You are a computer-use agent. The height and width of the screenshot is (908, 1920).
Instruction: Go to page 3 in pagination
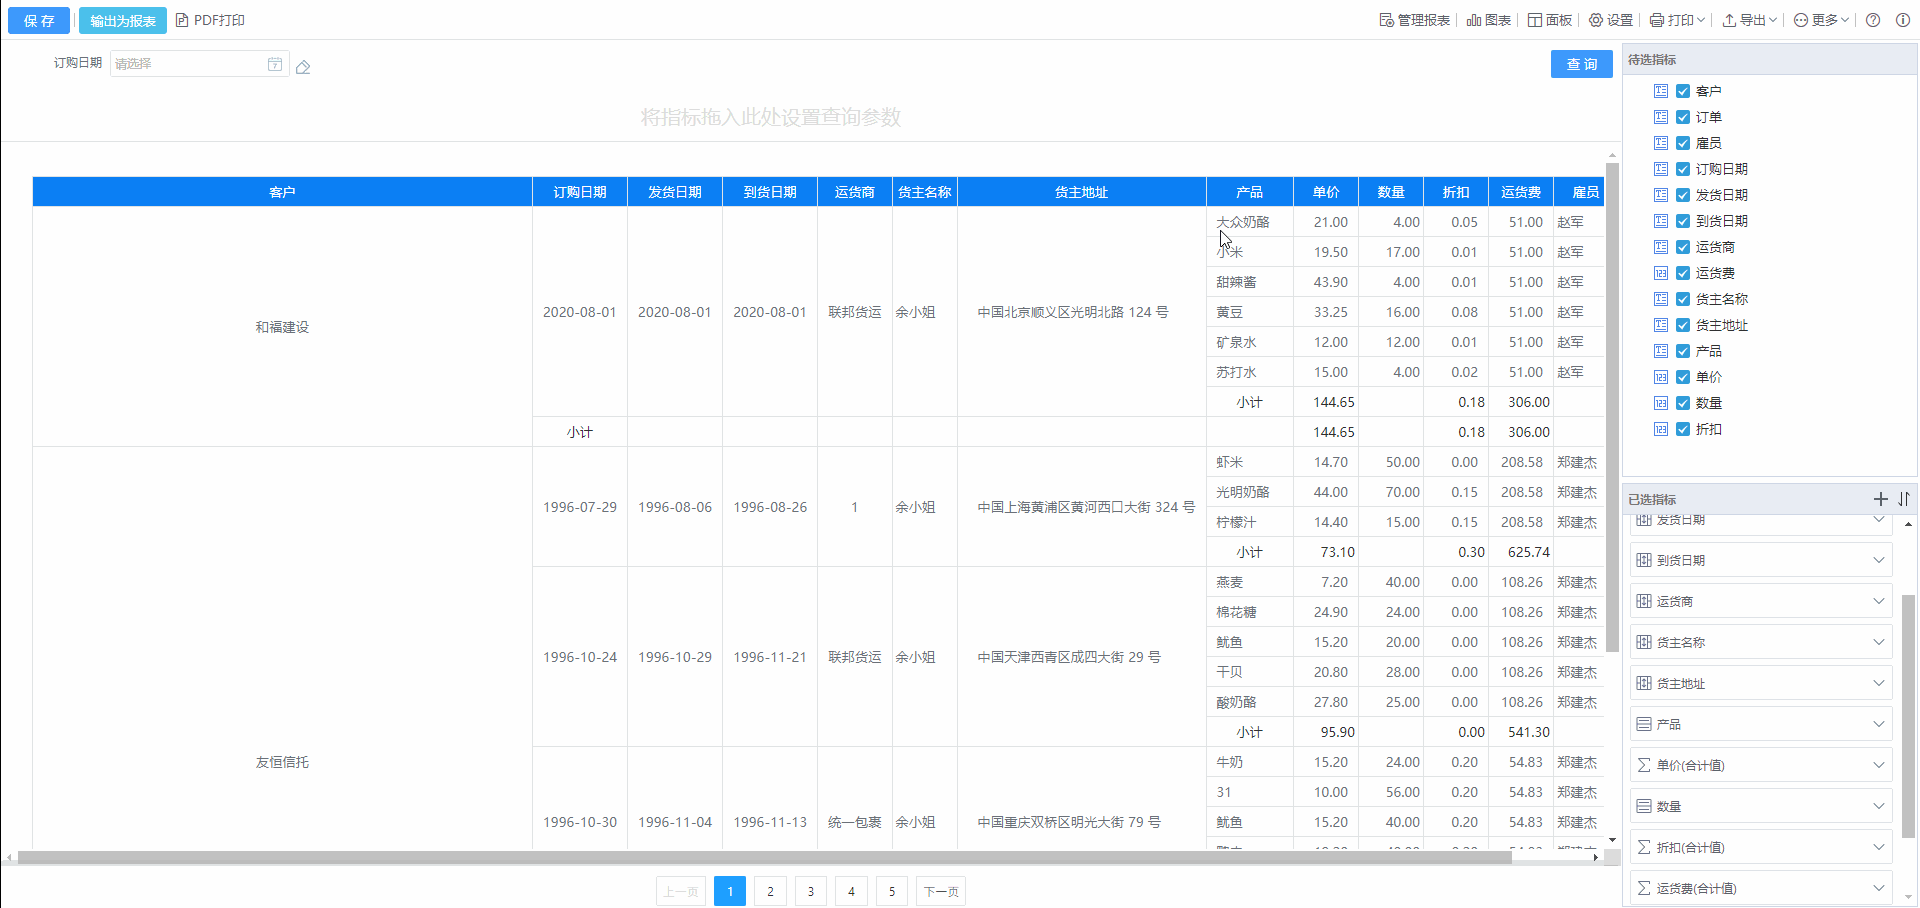(x=811, y=891)
